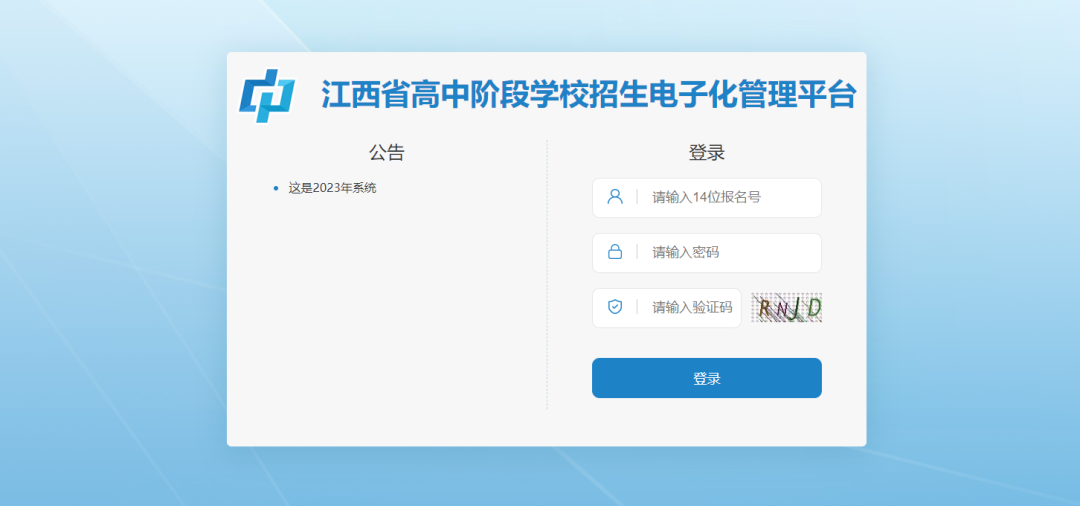Click the 公告 section heading

click(387, 153)
